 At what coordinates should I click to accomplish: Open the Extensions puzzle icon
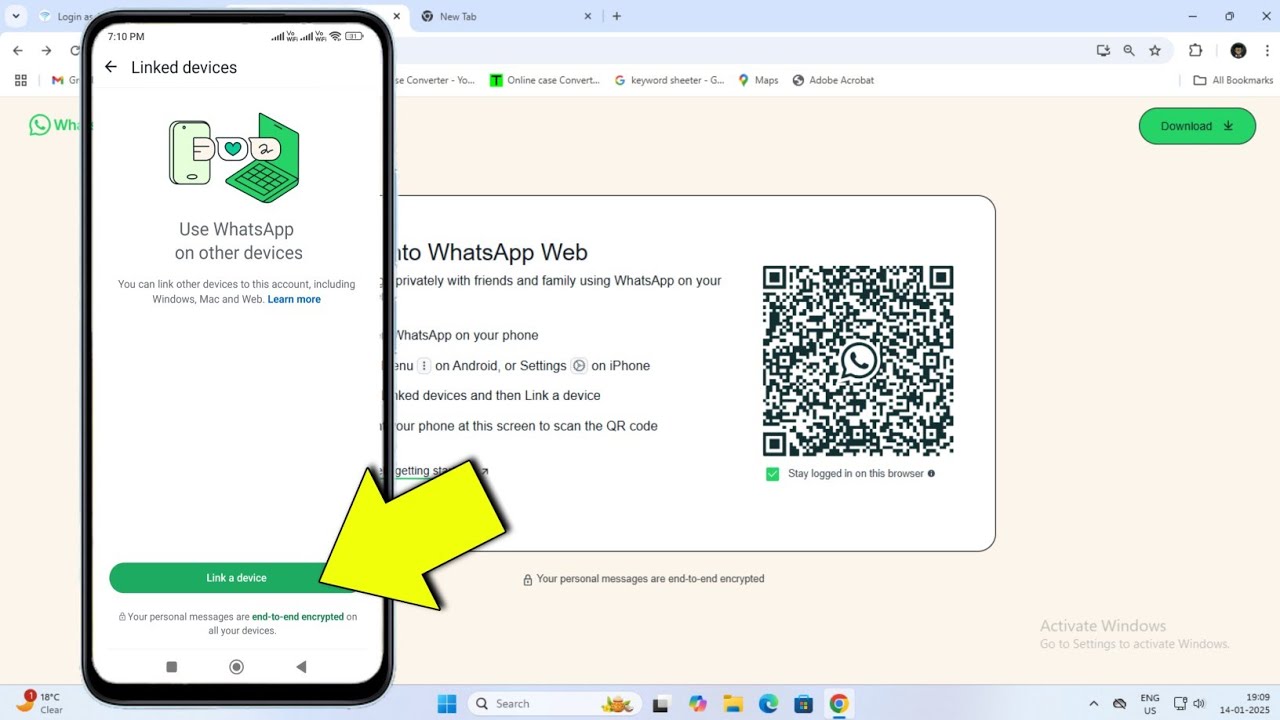click(x=1195, y=50)
